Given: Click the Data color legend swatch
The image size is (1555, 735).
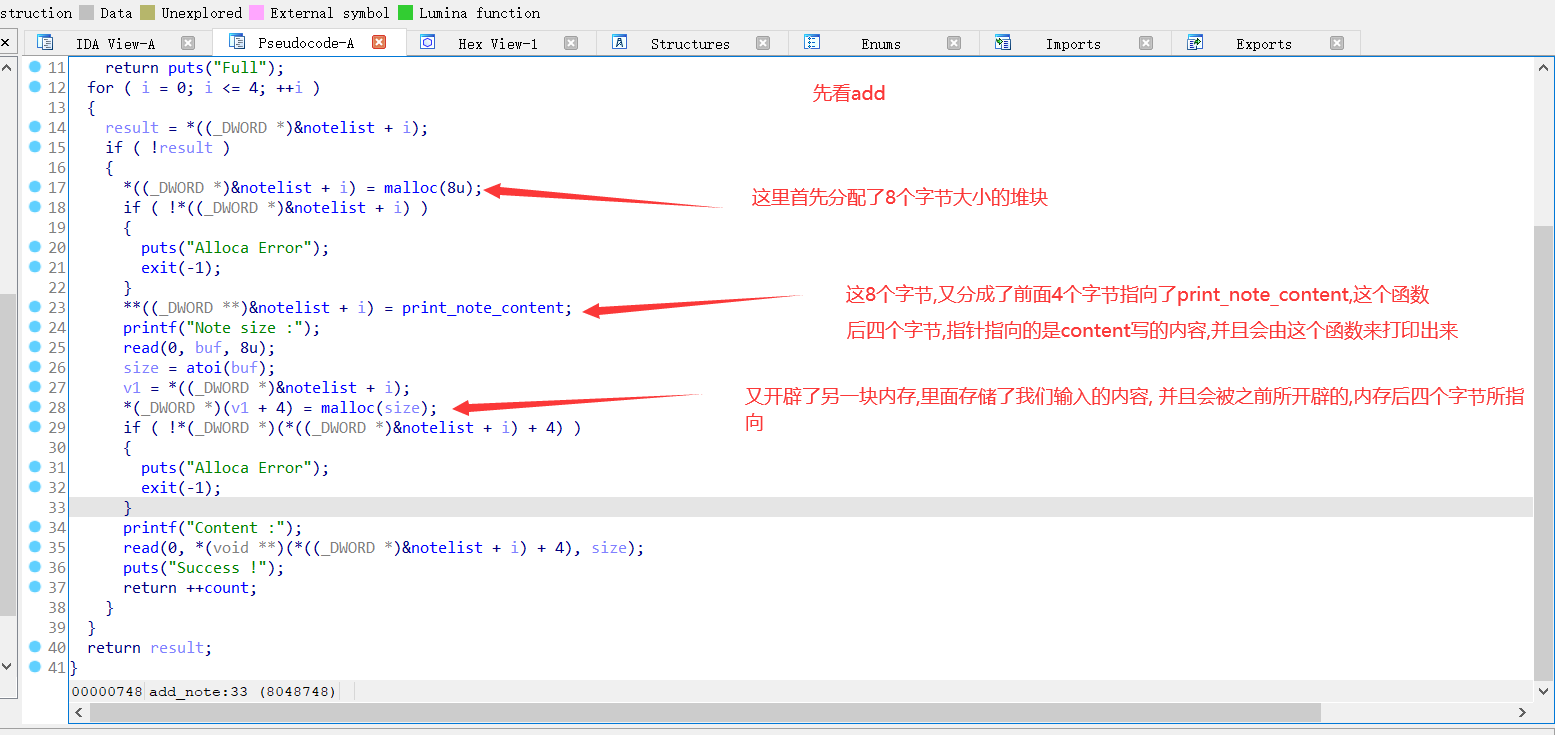Looking at the screenshot, I should pyautogui.click(x=86, y=13).
